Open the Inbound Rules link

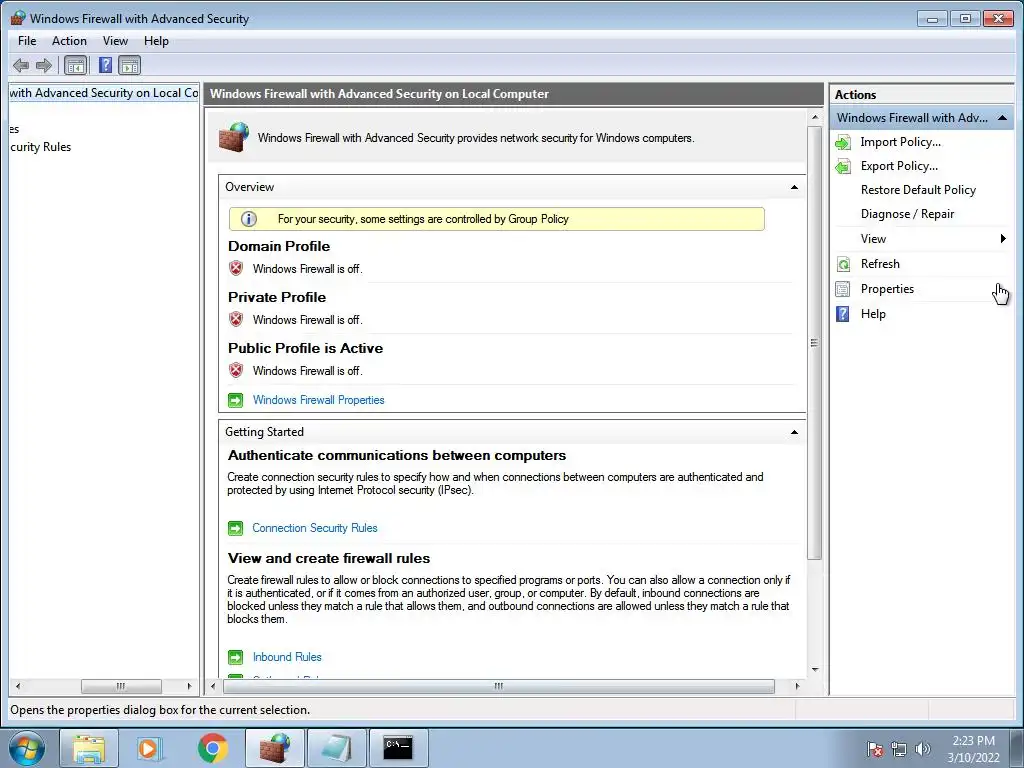click(287, 657)
